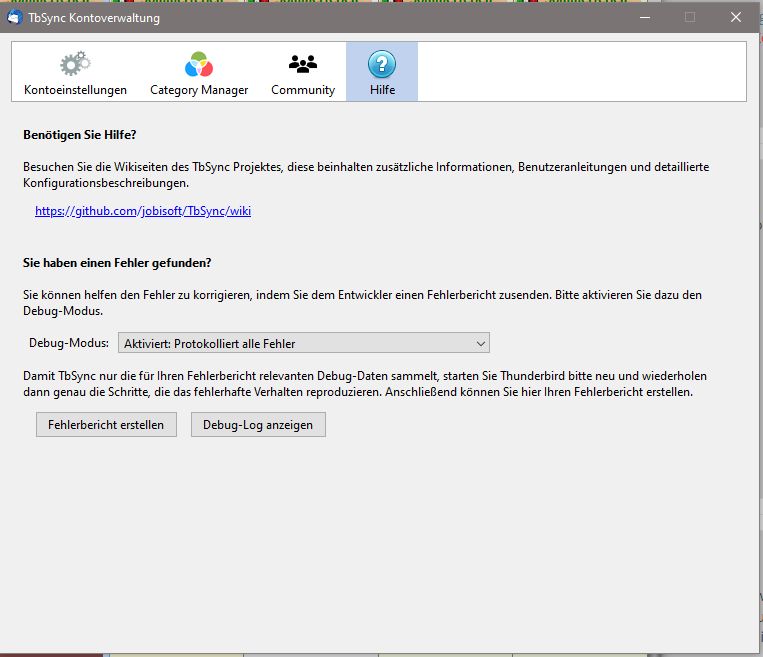The height and width of the screenshot is (657, 763).
Task: Click the Thunderbird icon in the title bar
Action: (15, 17)
